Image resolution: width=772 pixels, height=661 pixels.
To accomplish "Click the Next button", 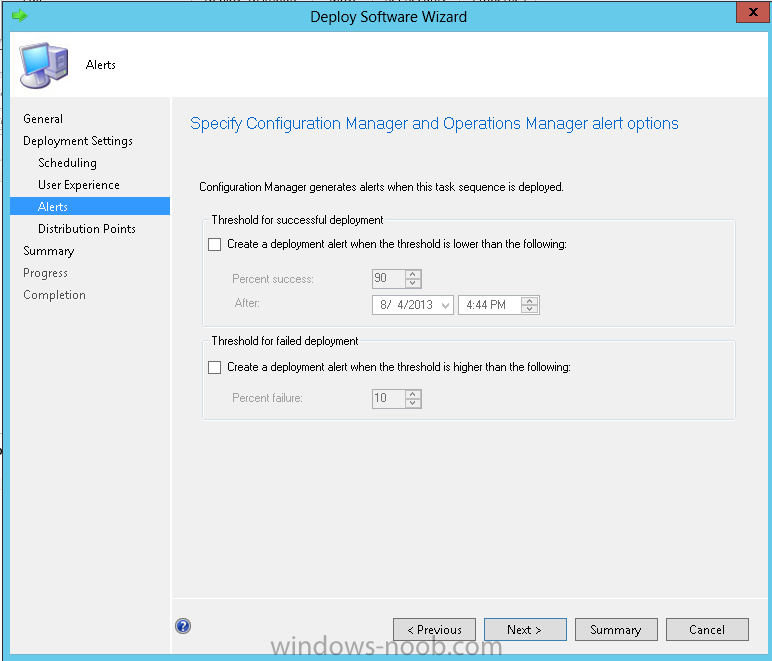I will [524, 629].
